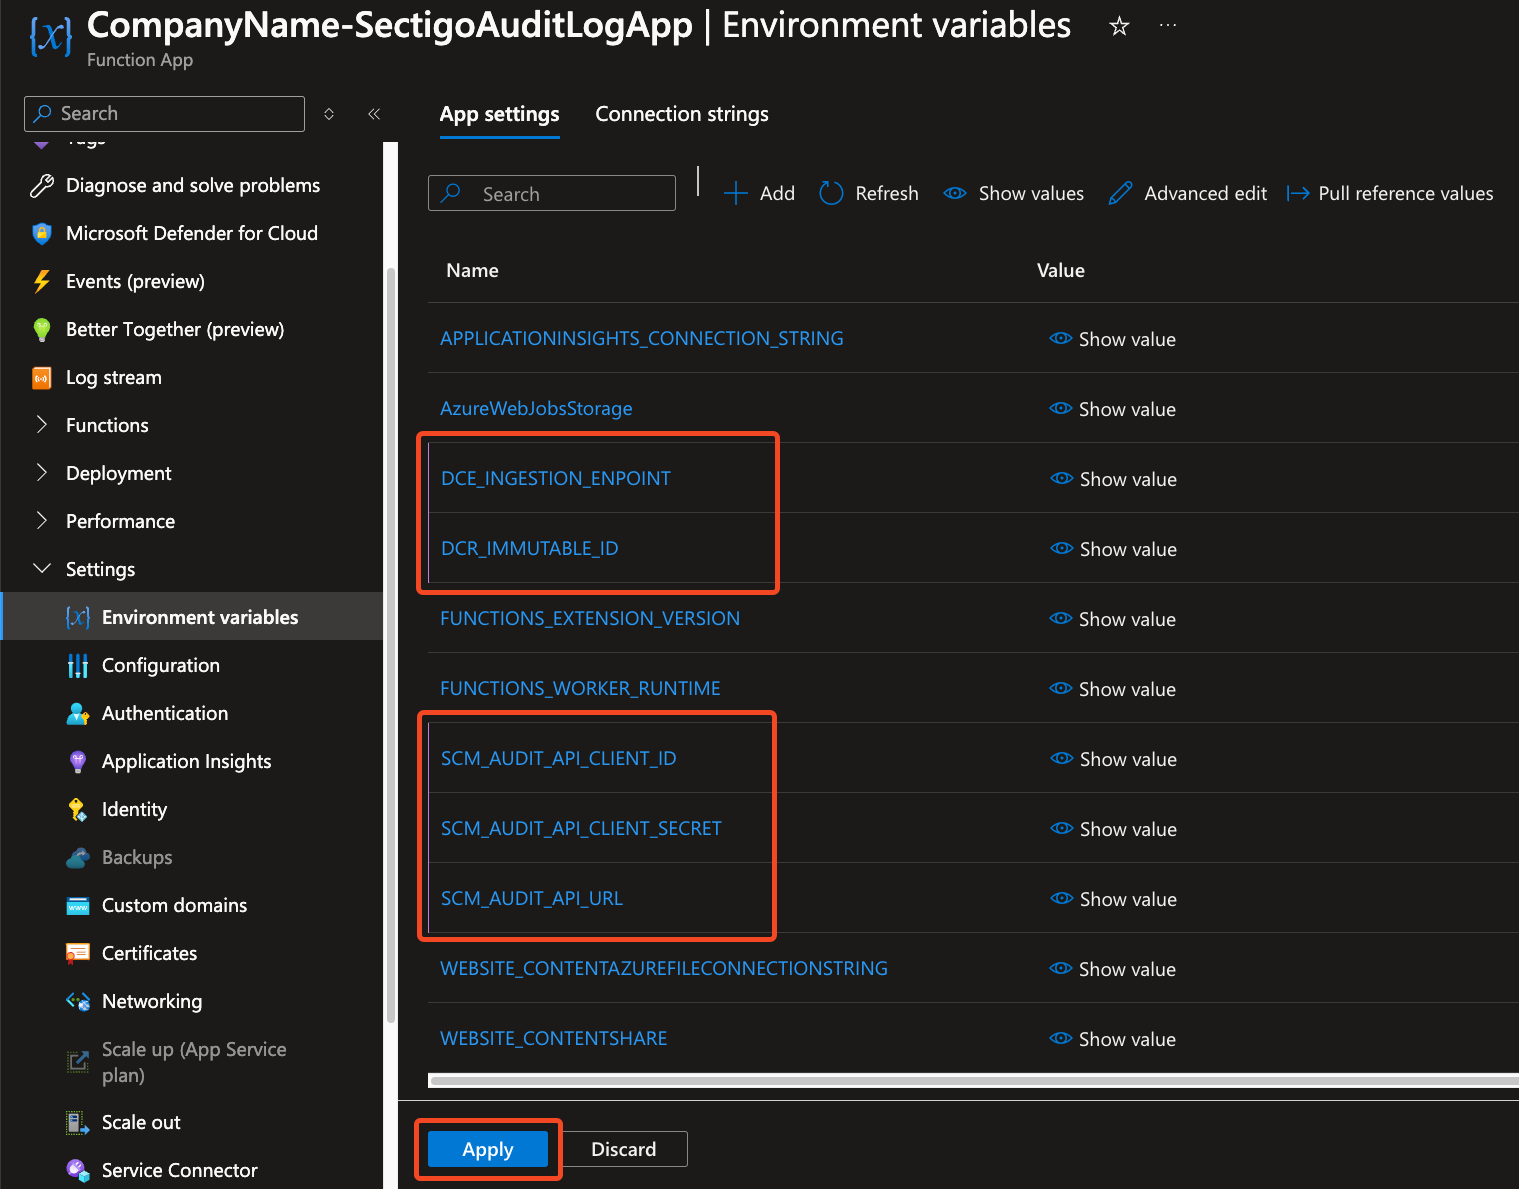Open the FUNCTIONS_WORKER_RUNTIME setting
This screenshot has height=1189, width=1519.
pyautogui.click(x=580, y=688)
